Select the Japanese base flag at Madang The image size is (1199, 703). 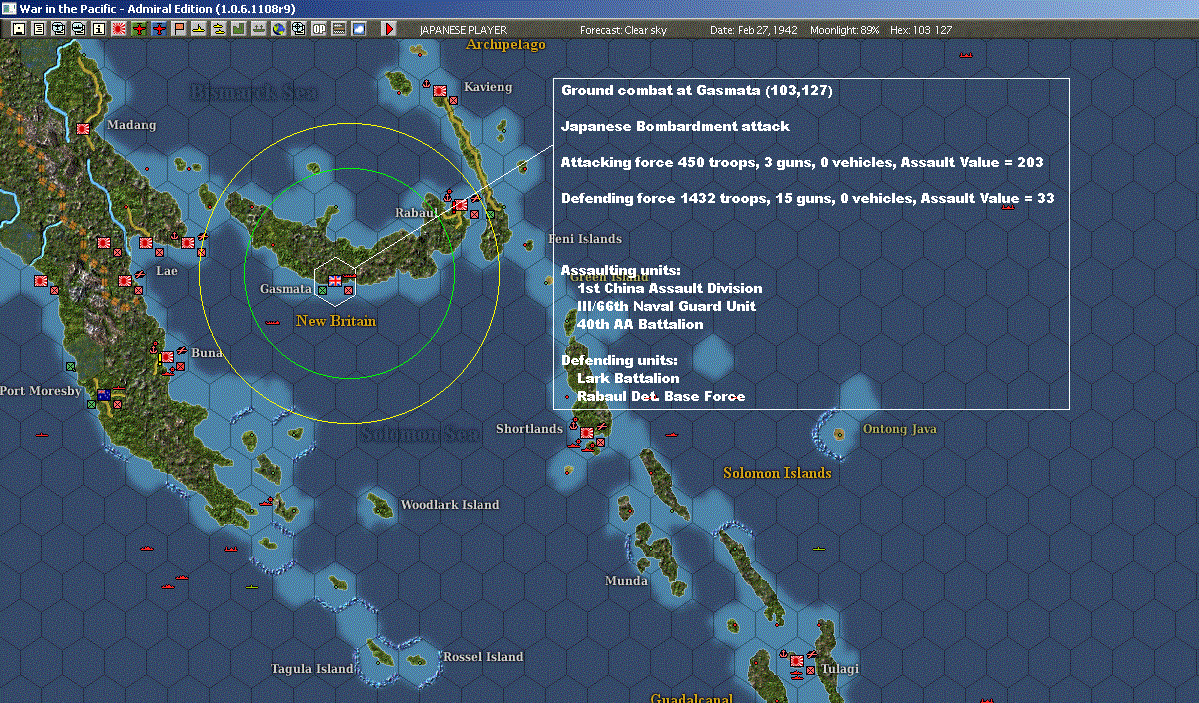[83, 129]
